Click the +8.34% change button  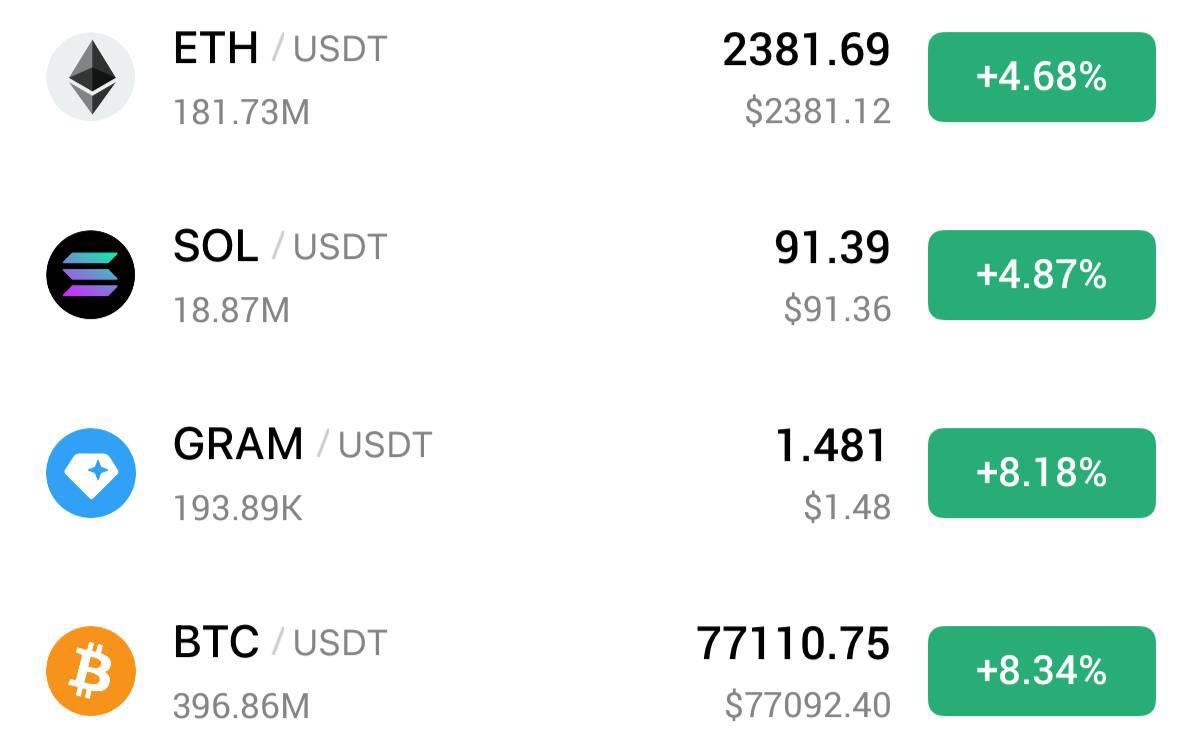pyautogui.click(x=1041, y=671)
